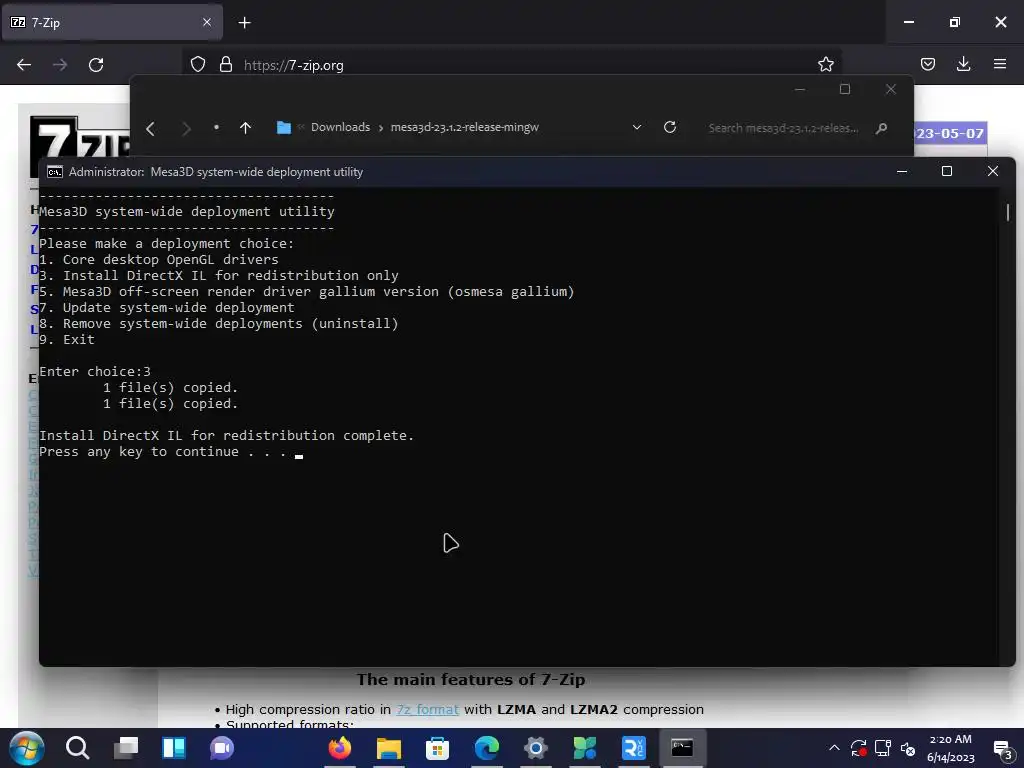1024x768 pixels.
Task: Close the Mesa3D deployment console
Action: pos(993,171)
